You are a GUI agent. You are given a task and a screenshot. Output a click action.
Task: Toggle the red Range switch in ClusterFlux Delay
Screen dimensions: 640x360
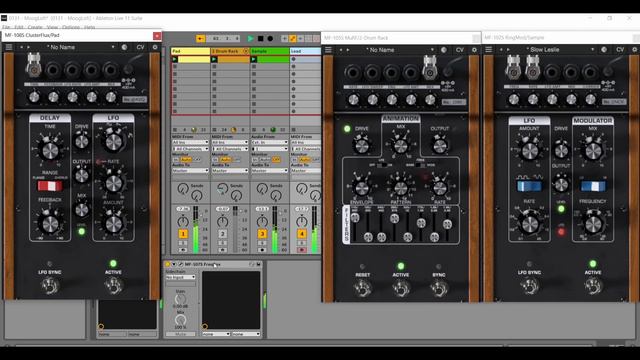click(50, 186)
